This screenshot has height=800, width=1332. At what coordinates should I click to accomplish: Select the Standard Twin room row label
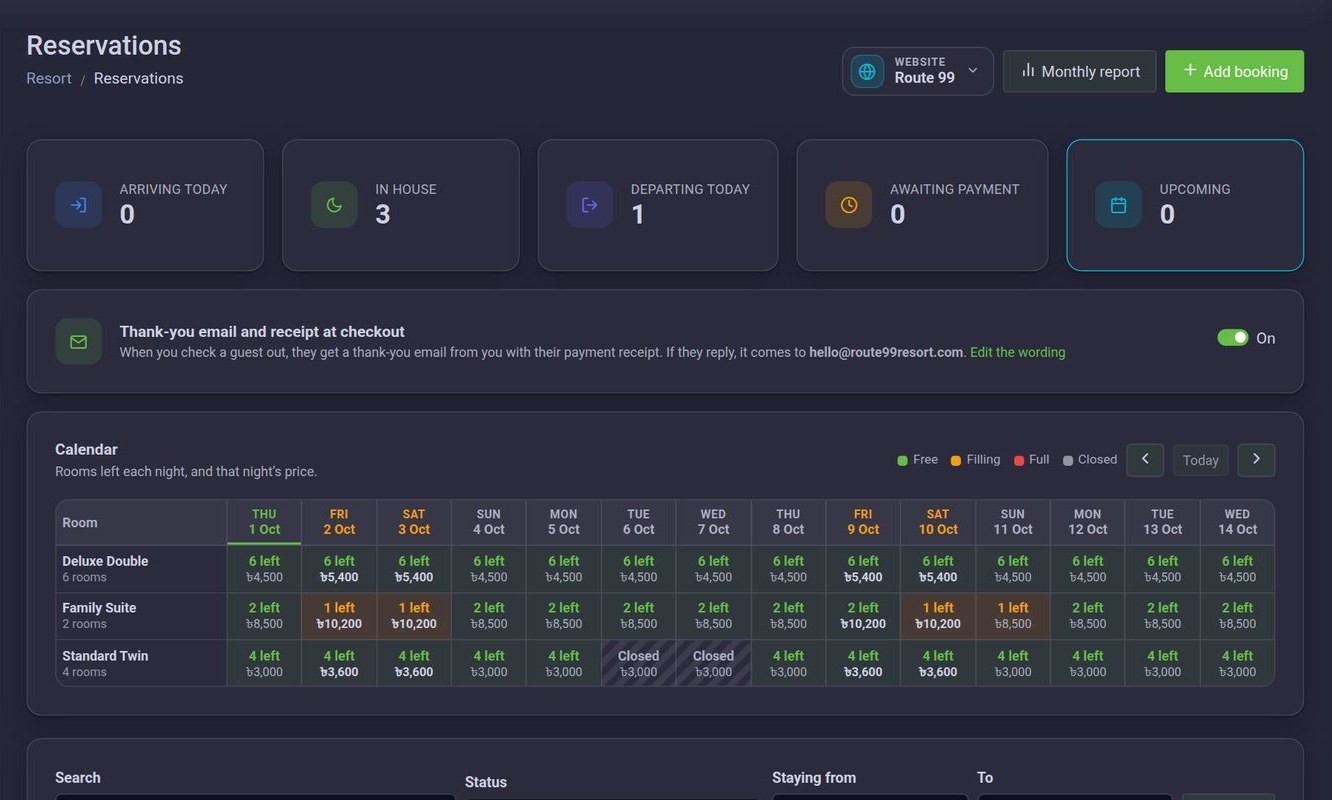[141, 663]
